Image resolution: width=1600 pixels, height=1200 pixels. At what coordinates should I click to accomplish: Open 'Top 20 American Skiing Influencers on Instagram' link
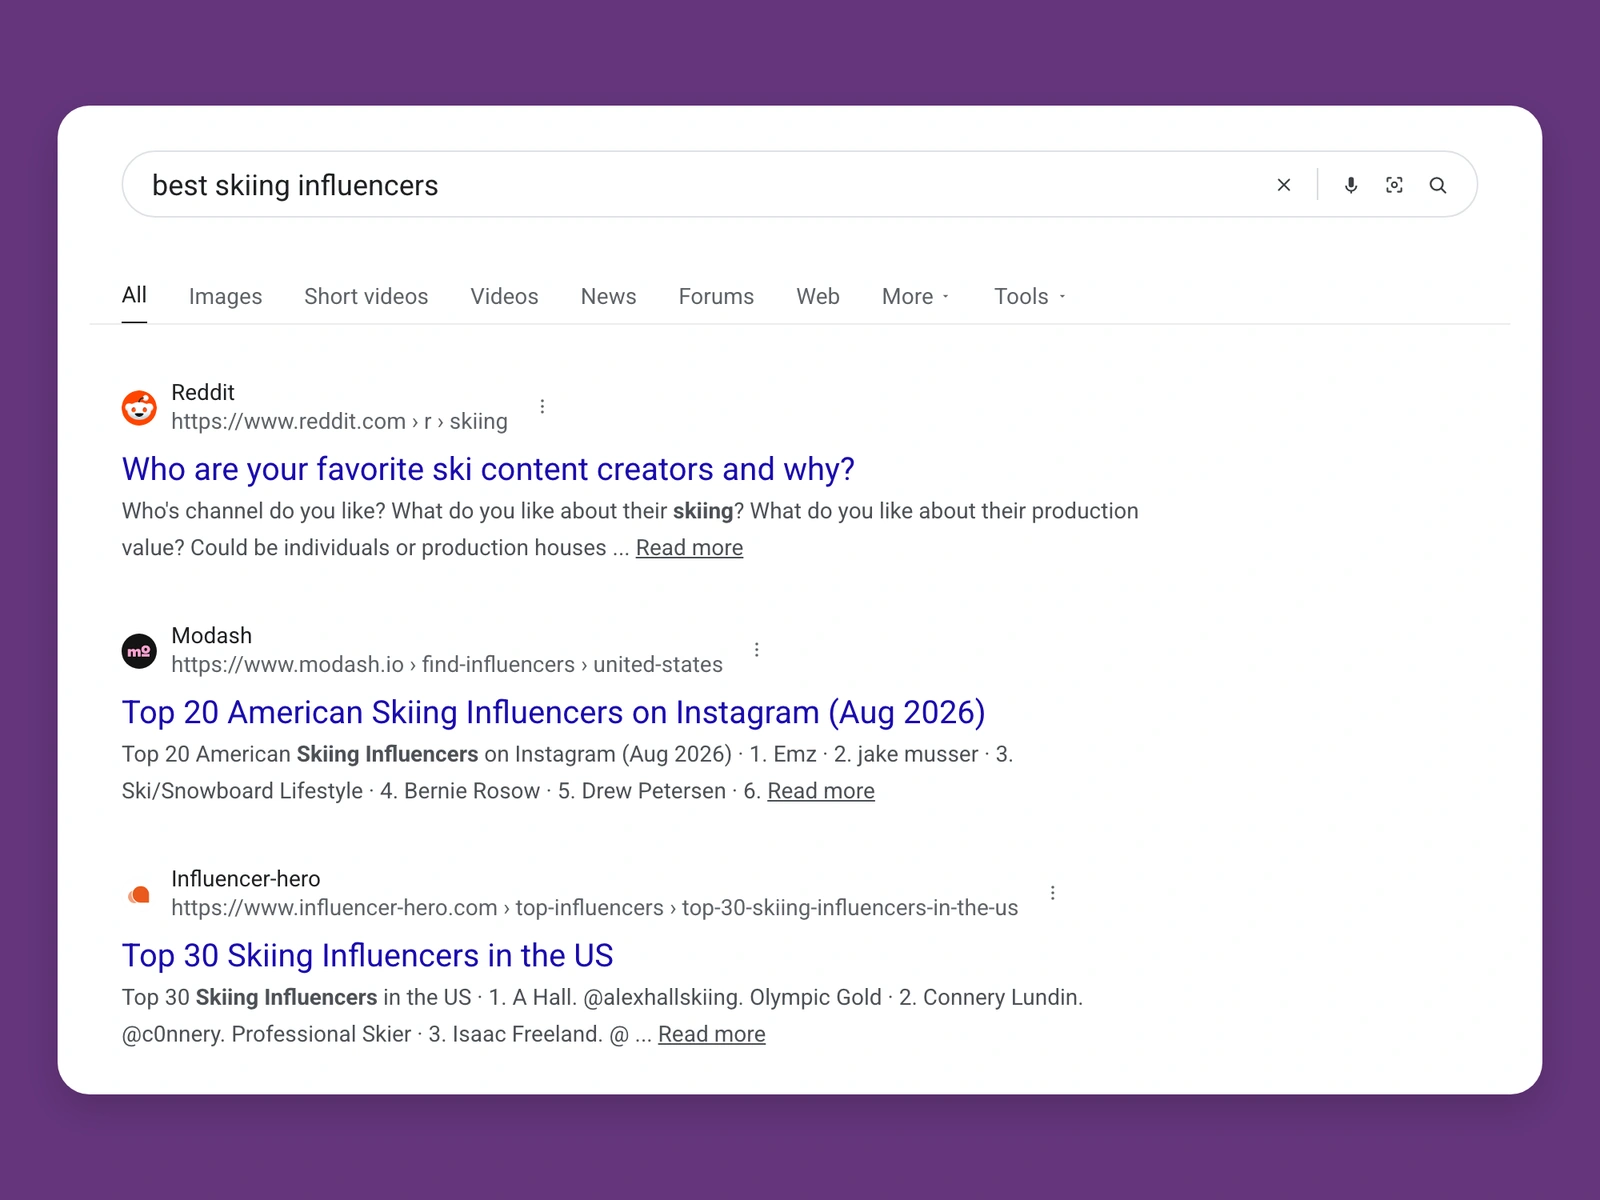(x=553, y=712)
